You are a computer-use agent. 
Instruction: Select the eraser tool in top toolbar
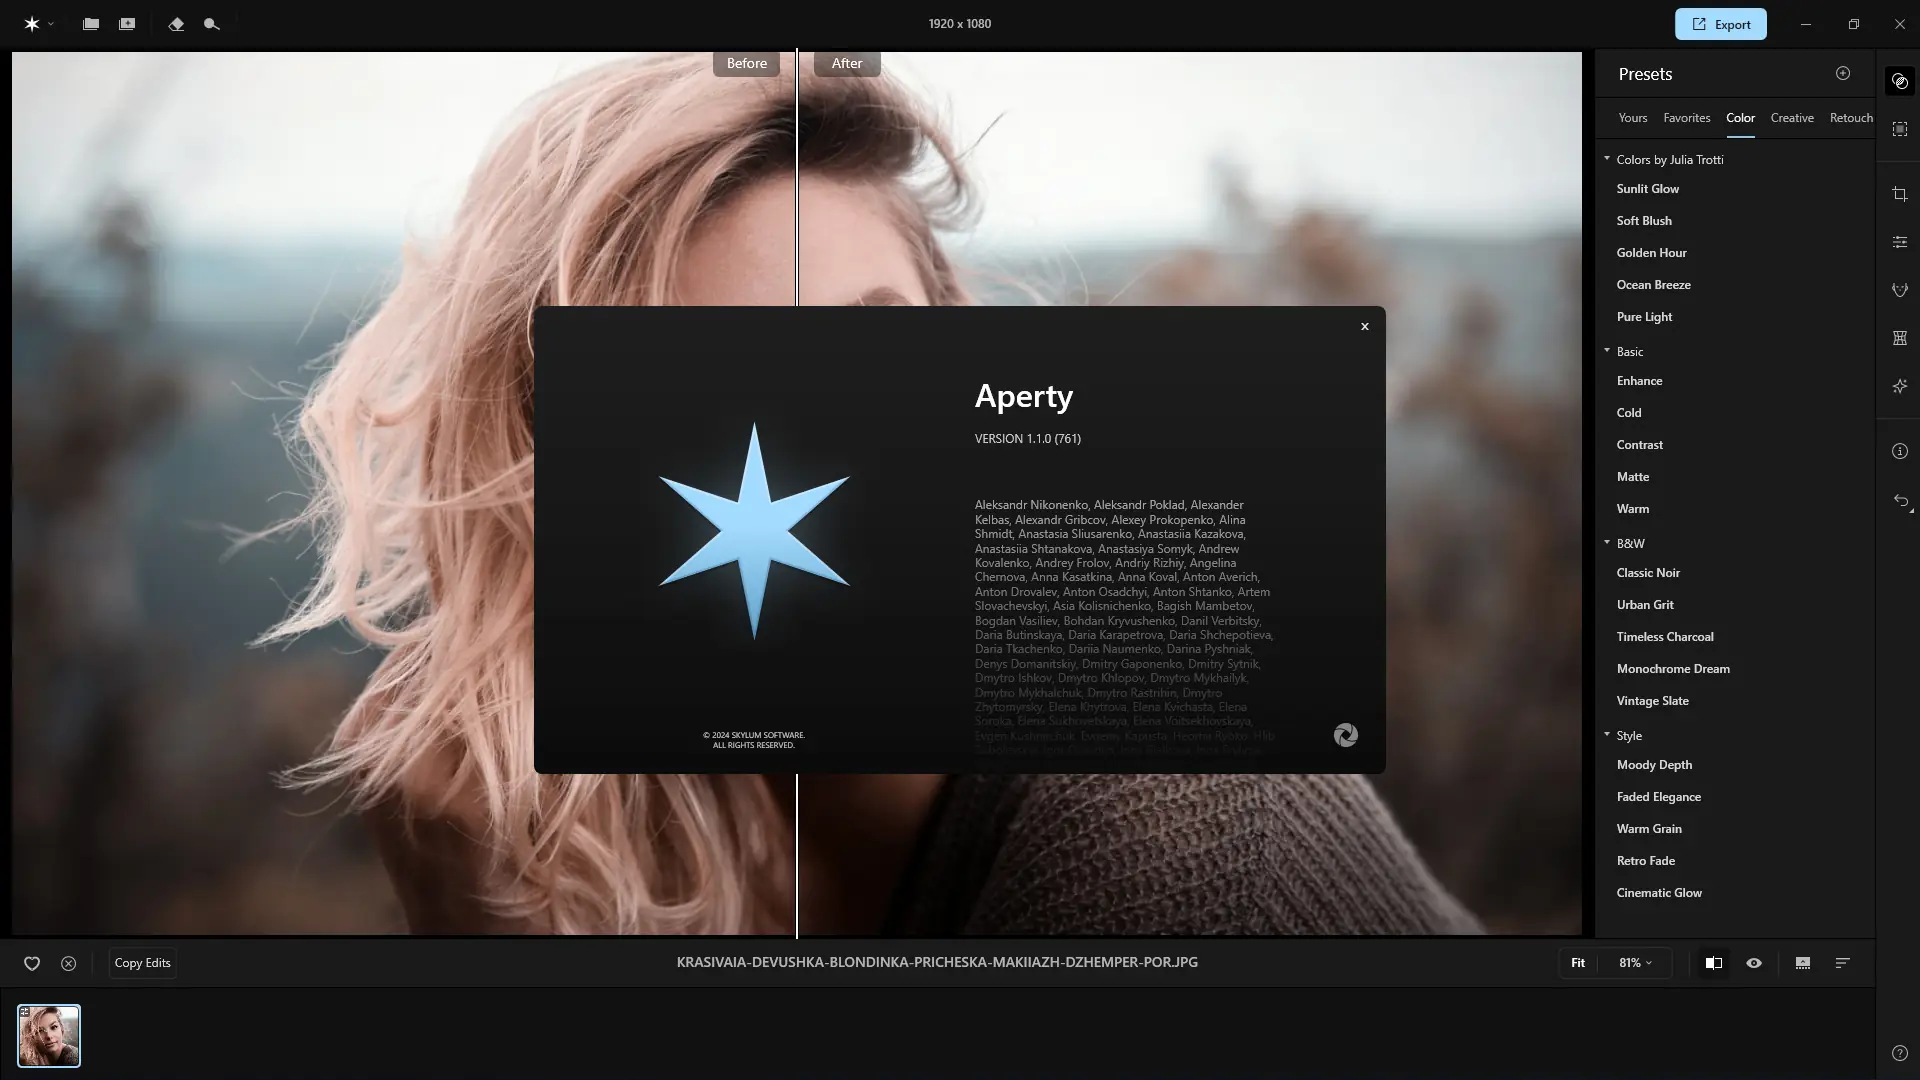pos(176,24)
